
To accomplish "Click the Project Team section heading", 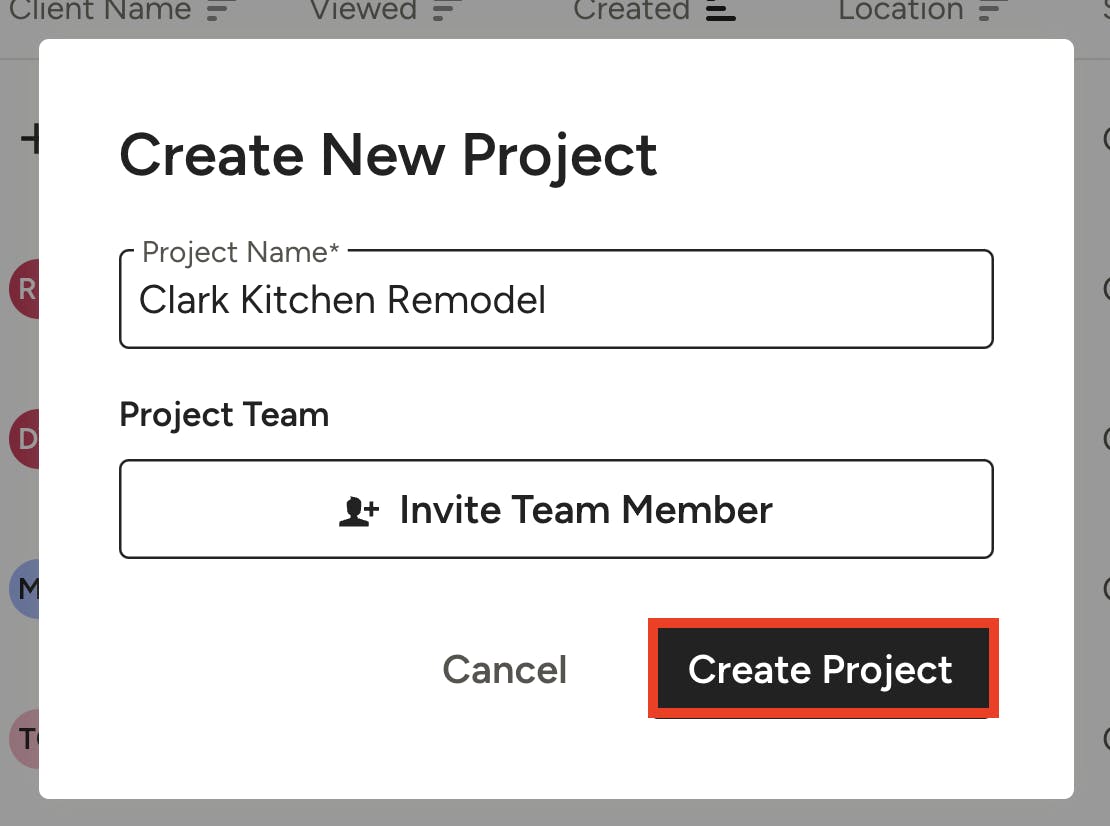I will pos(224,415).
